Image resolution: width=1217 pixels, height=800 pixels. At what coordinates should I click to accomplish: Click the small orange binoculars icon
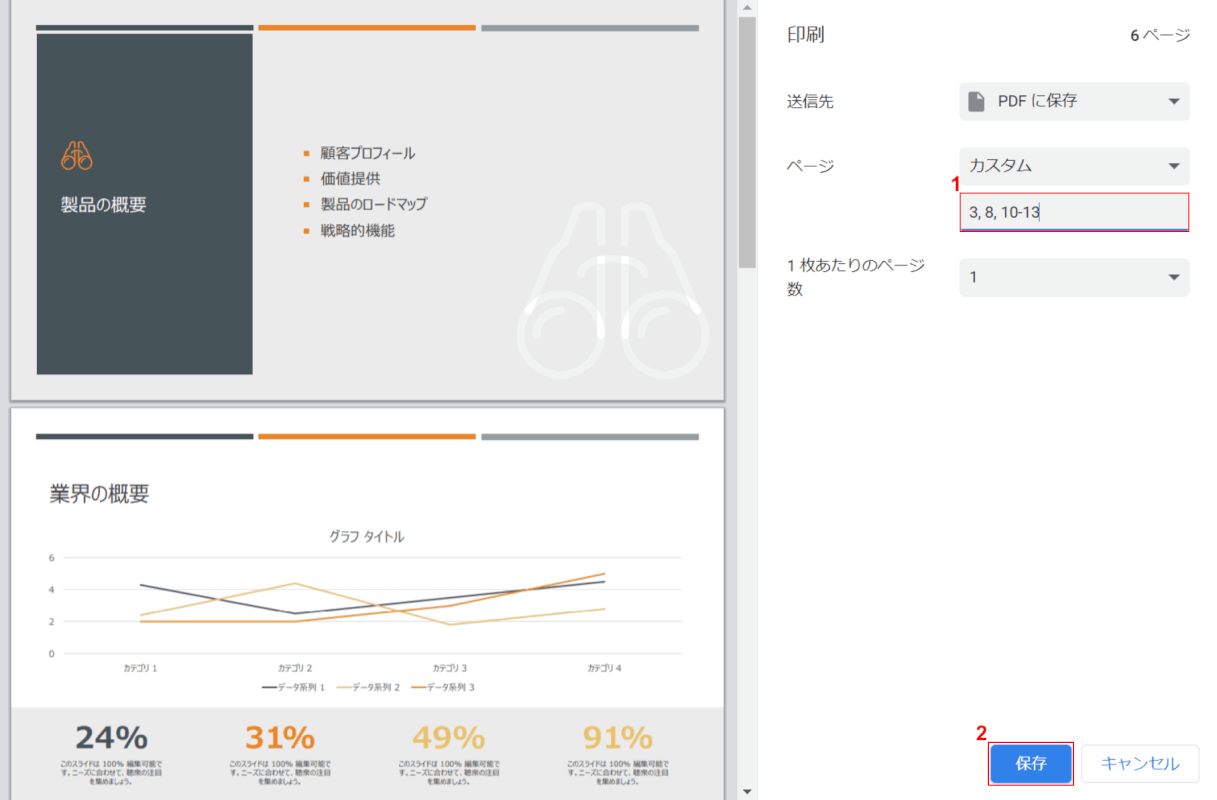click(x=77, y=155)
